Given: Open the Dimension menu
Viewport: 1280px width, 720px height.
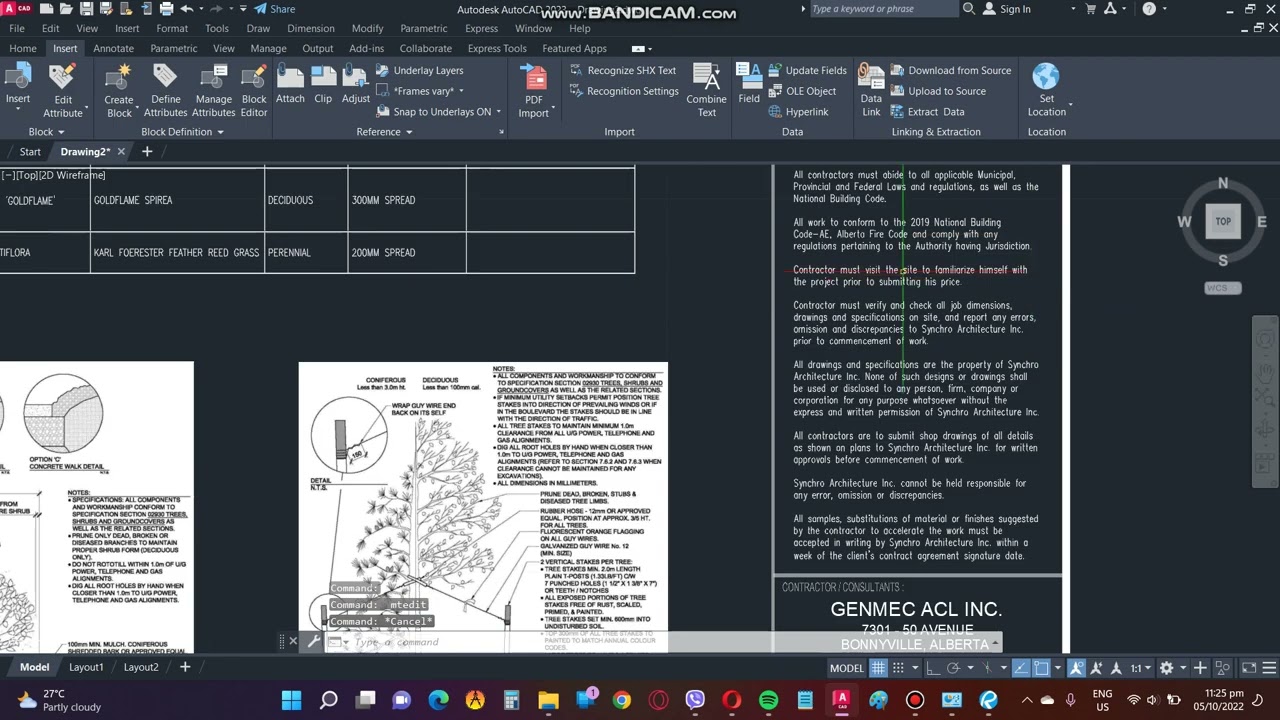Looking at the screenshot, I should (310, 28).
